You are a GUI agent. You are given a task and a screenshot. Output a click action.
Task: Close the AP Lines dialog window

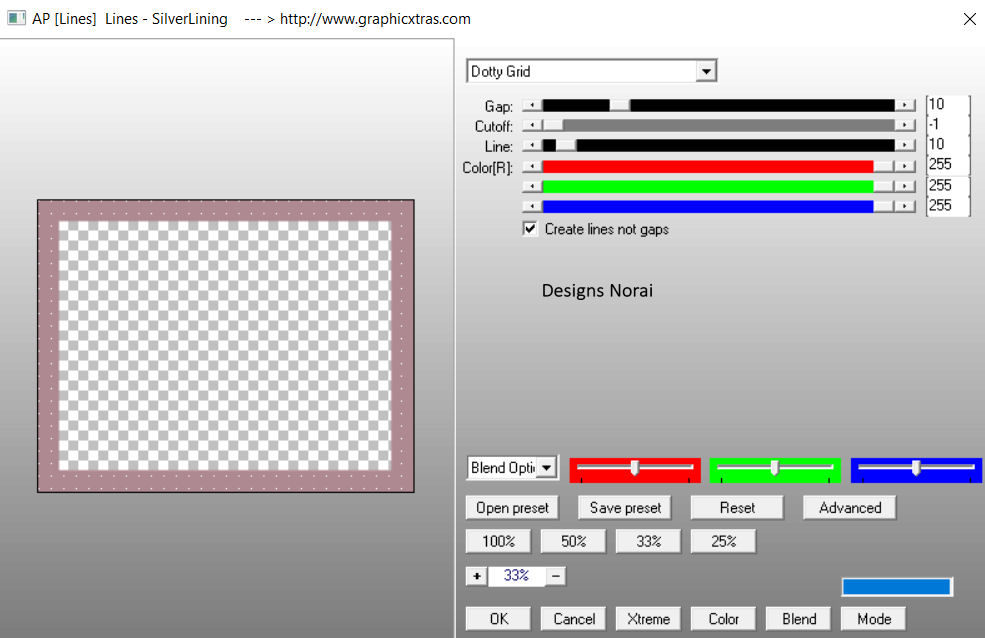tap(969, 19)
